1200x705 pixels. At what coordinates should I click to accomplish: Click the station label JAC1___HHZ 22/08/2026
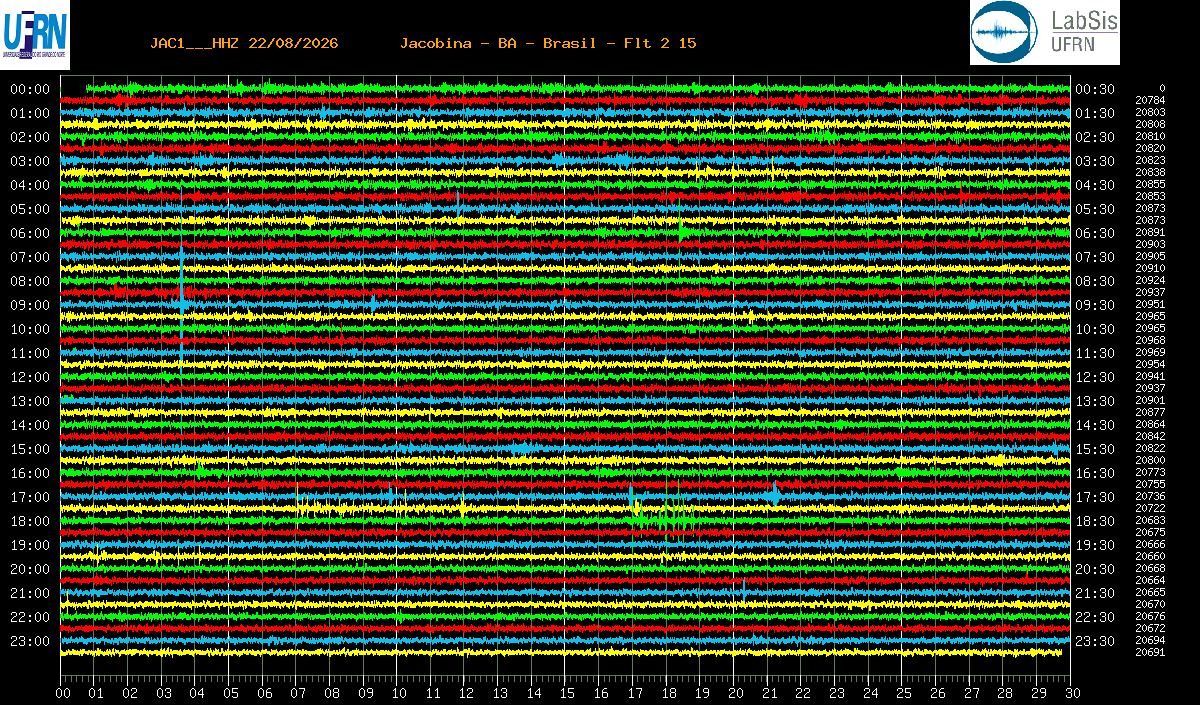click(244, 43)
